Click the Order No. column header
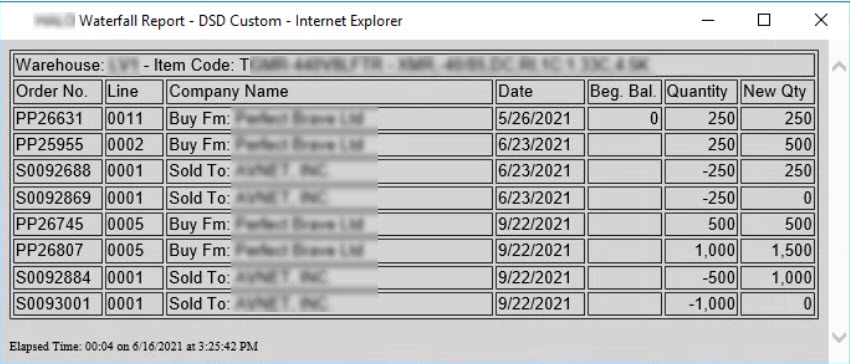This screenshot has width=850, height=364. pos(59,92)
